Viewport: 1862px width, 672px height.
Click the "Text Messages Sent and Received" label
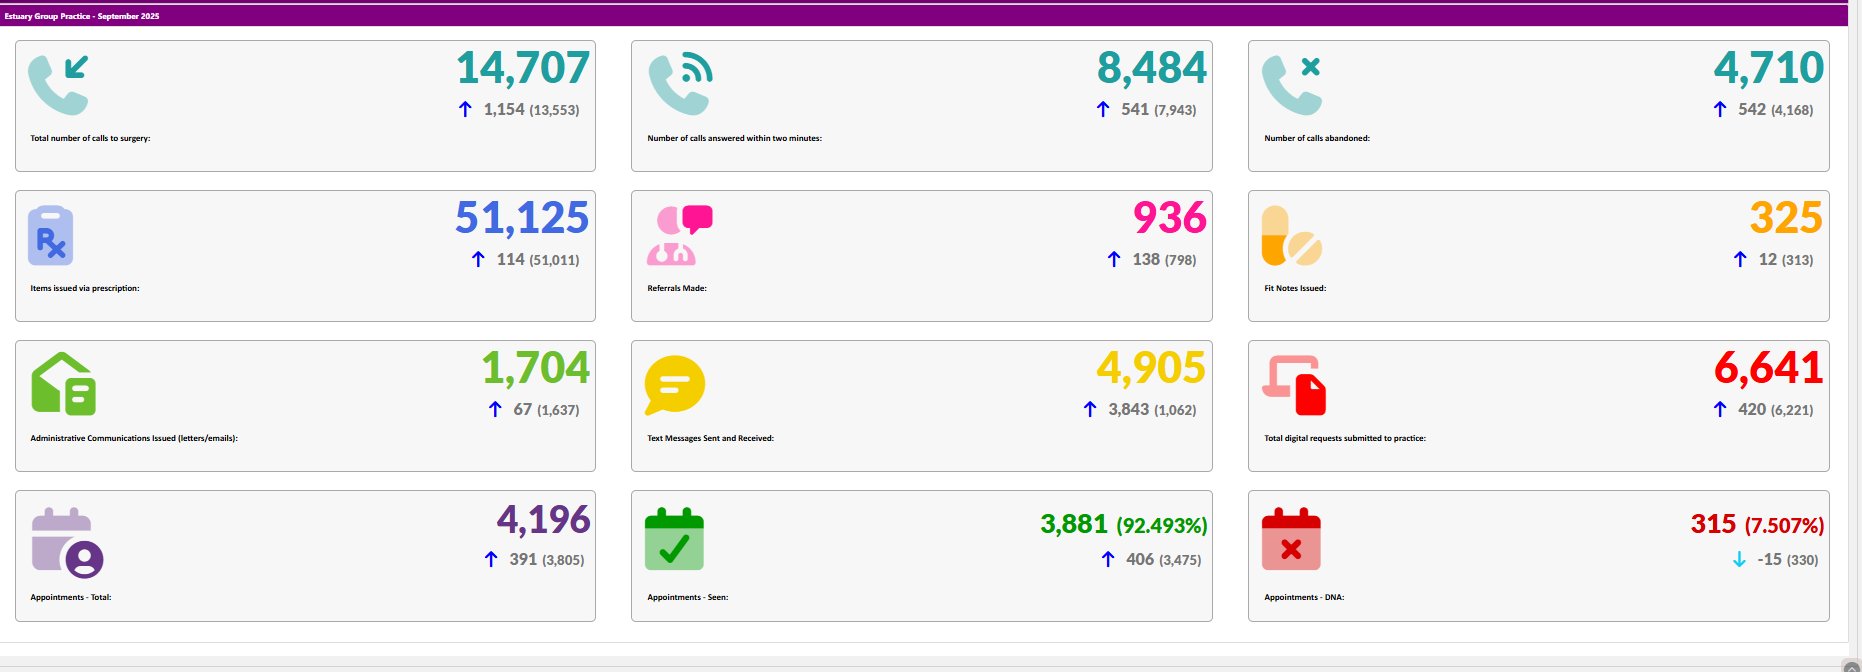click(710, 438)
